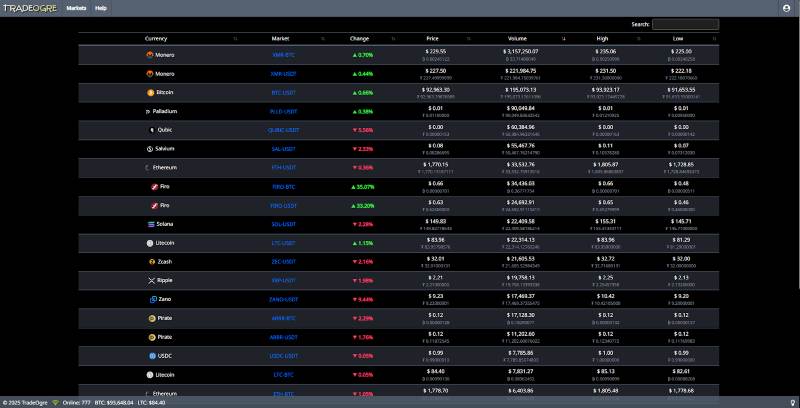Focus the Search input field

[x=685, y=24]
